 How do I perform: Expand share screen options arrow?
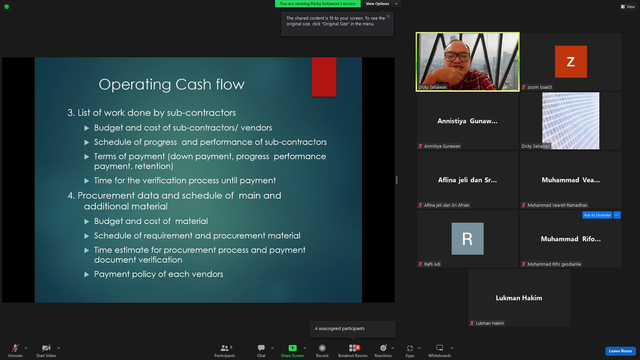pos(305,348)
